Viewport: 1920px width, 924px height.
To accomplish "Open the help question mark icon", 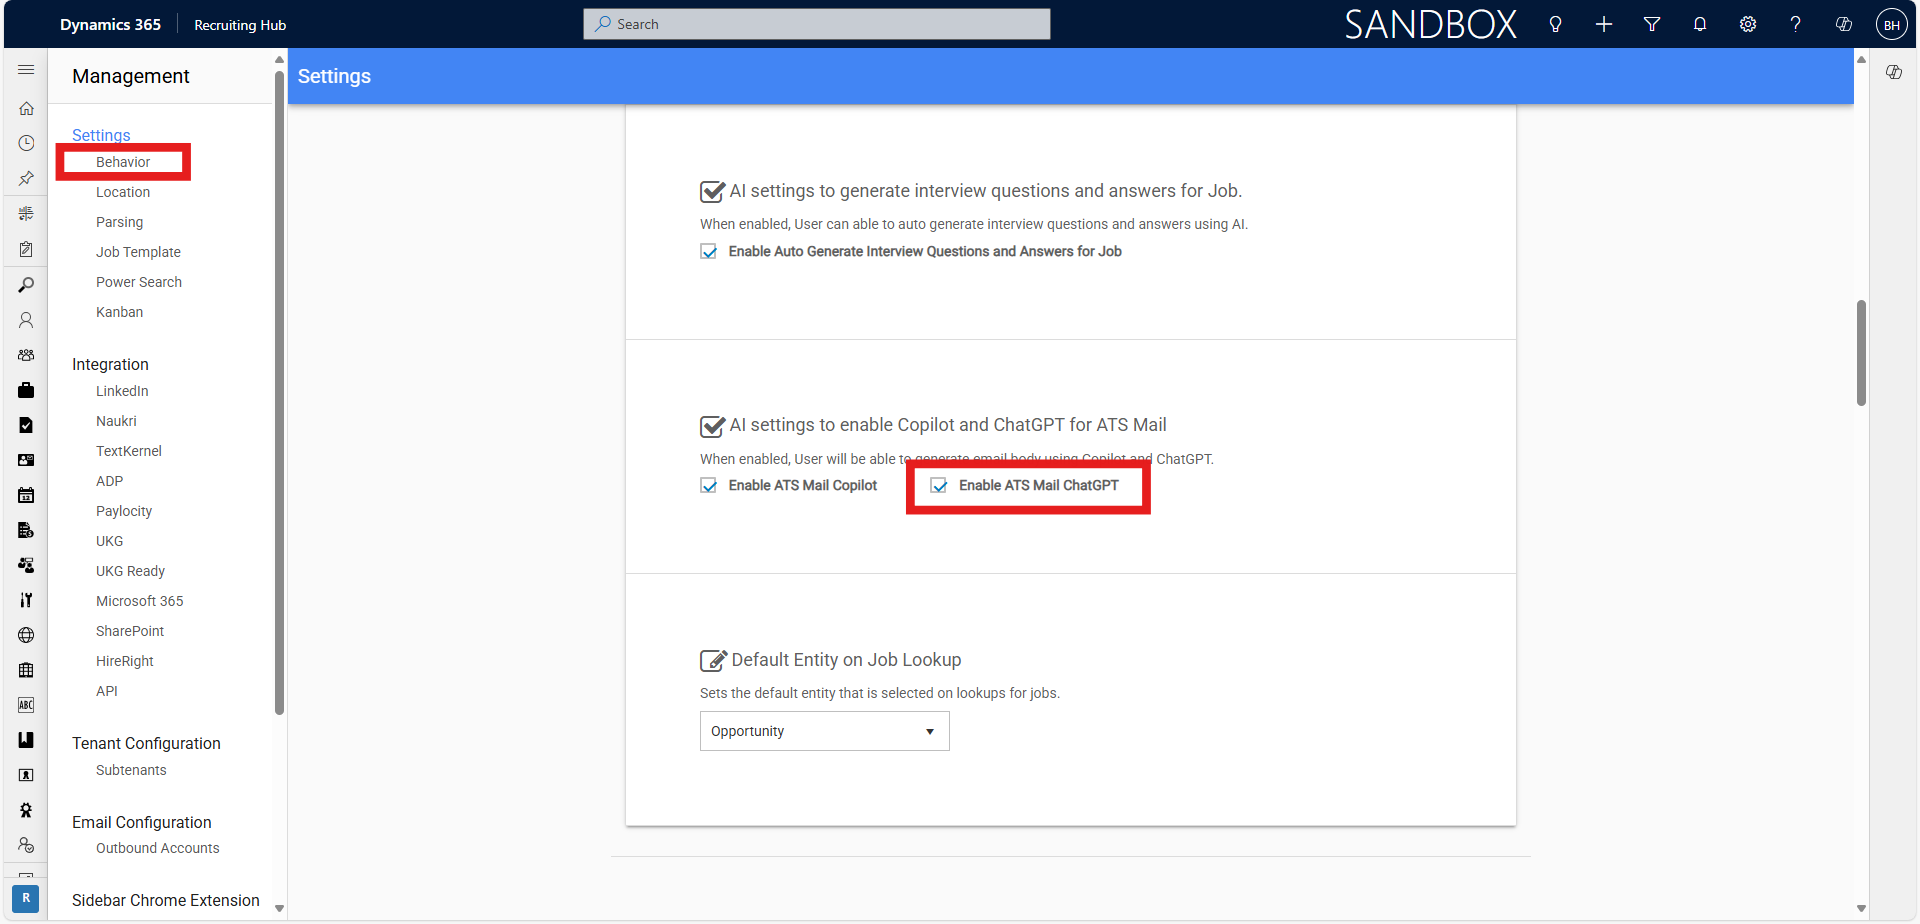I will (x=1796, y=24).
